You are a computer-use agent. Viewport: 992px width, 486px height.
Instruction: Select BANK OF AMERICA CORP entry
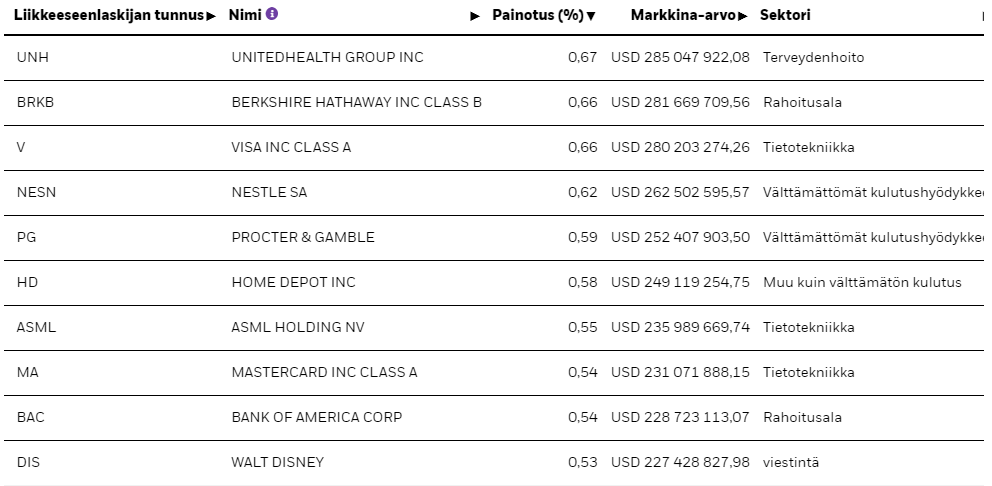coord(317,416)
